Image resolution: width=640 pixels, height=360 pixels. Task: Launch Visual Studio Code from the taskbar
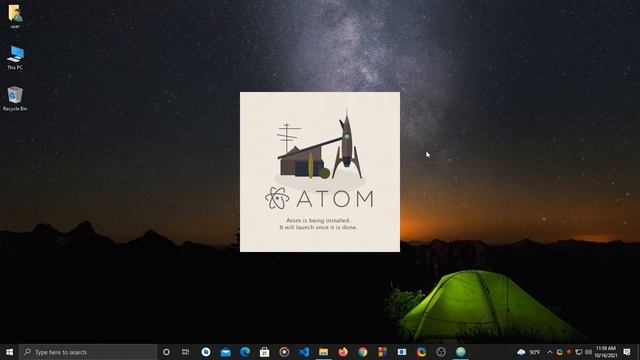pyautogui.click(x=304, y=352)
